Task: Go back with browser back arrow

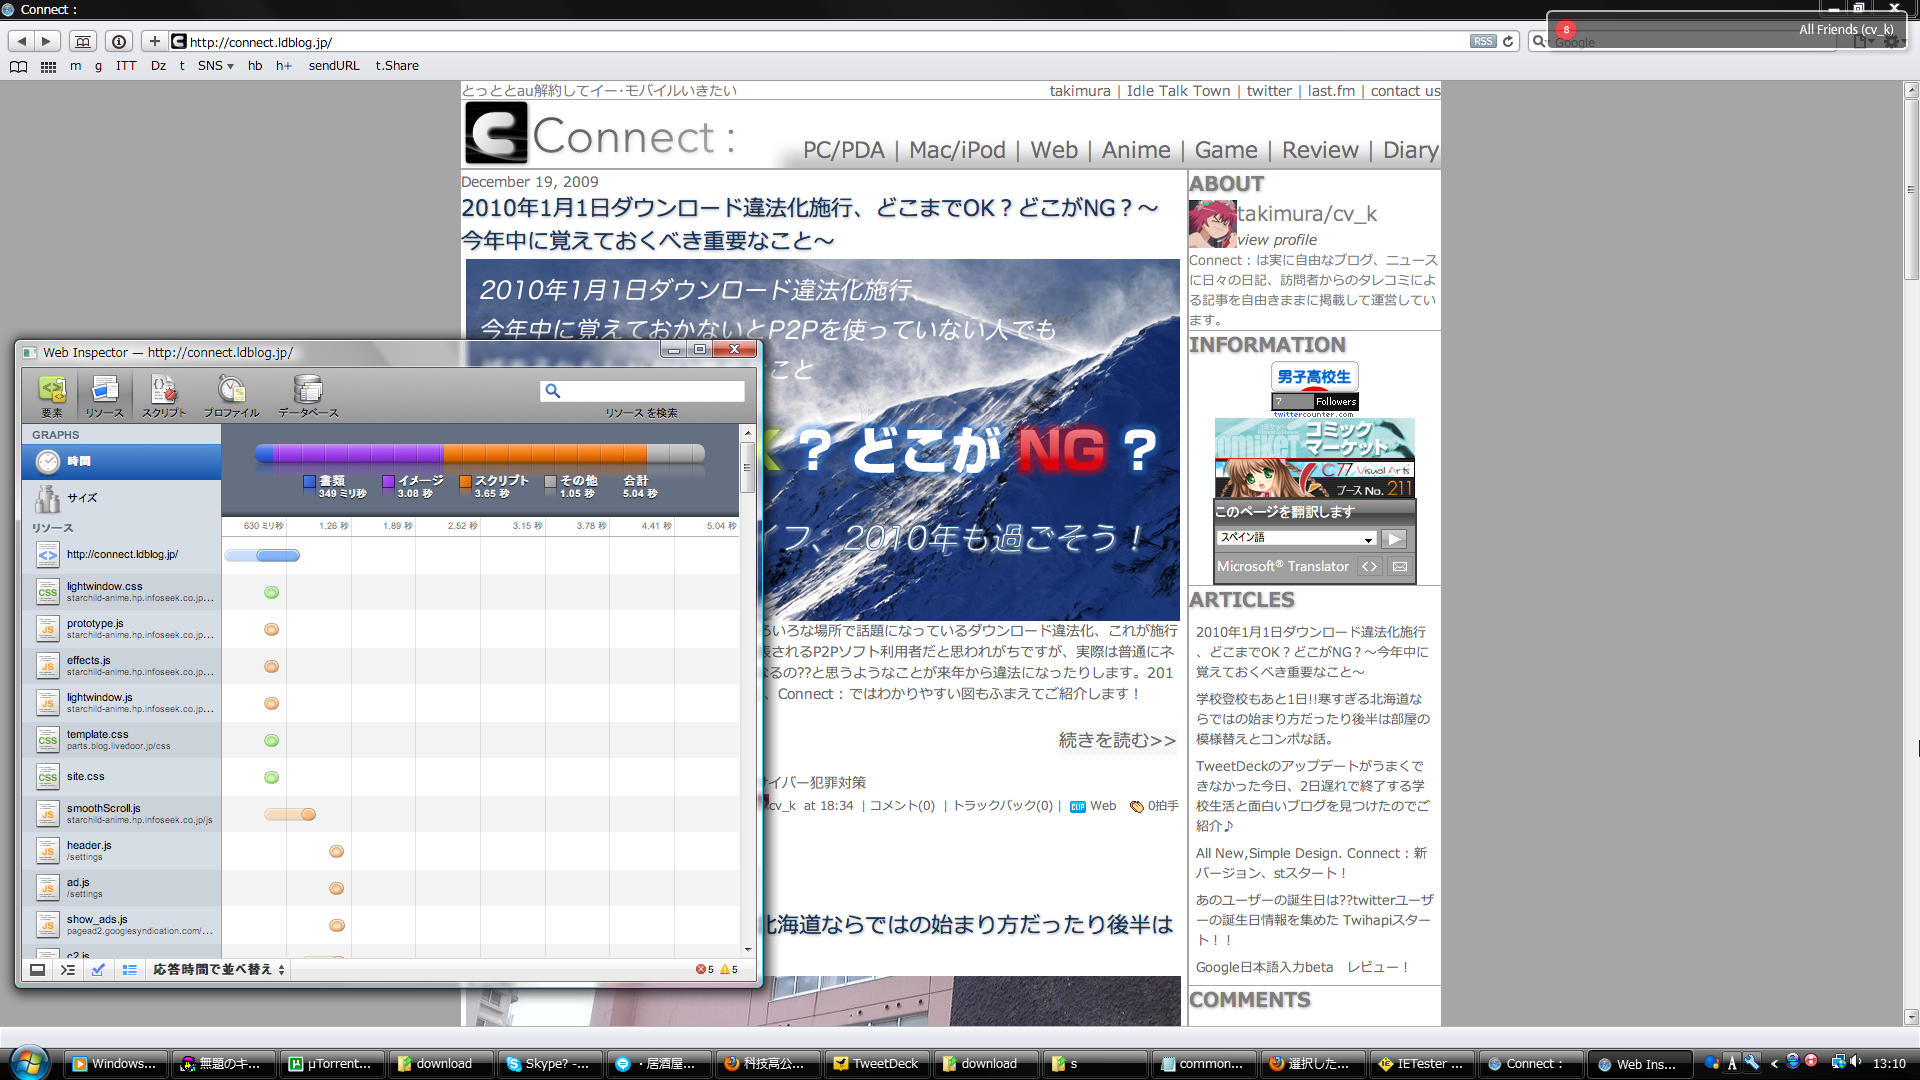Action: (x=21, y=41)
